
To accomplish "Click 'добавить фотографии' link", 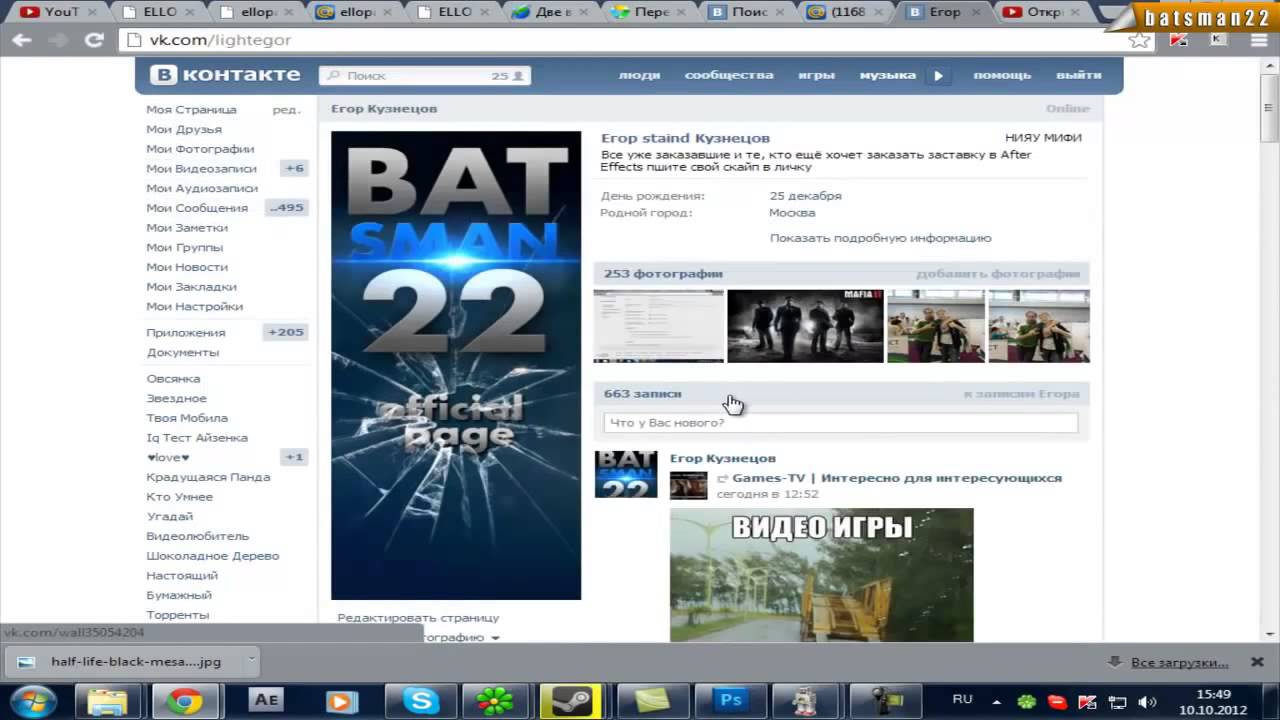I will (998, 273).
